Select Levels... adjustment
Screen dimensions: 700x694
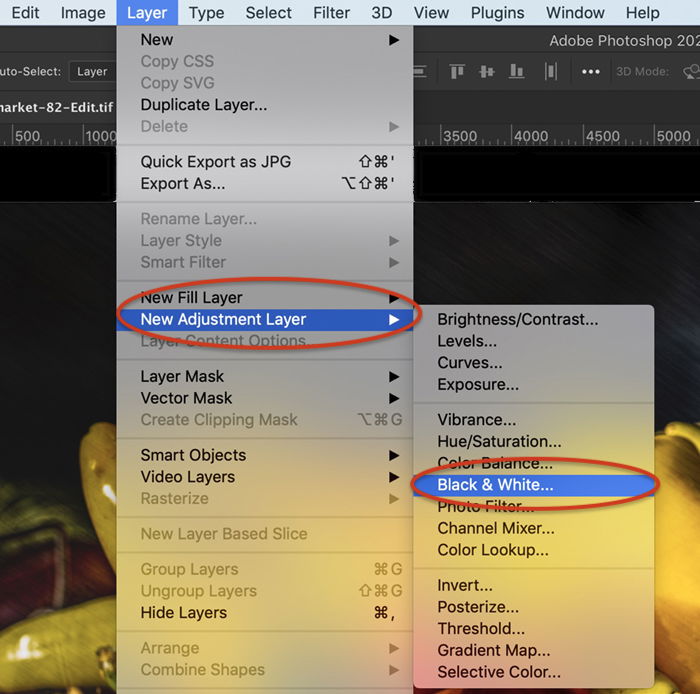tap(533, 341)
